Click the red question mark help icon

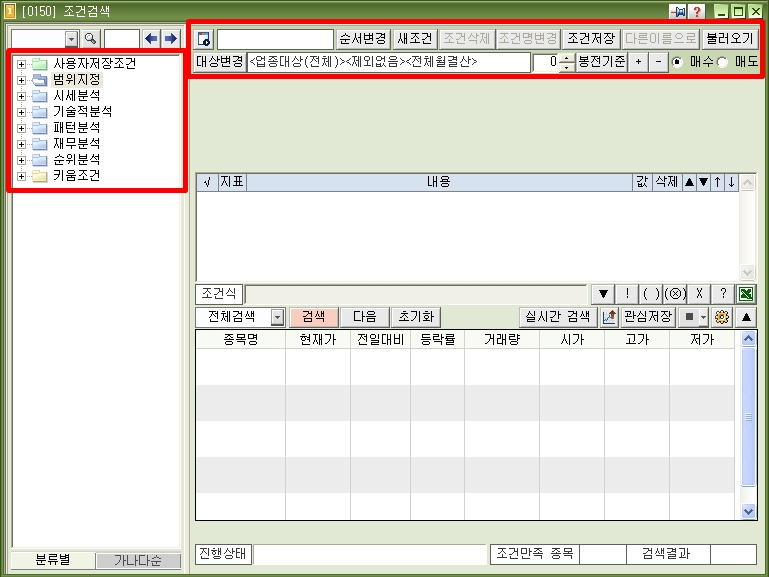pos(697,11)
